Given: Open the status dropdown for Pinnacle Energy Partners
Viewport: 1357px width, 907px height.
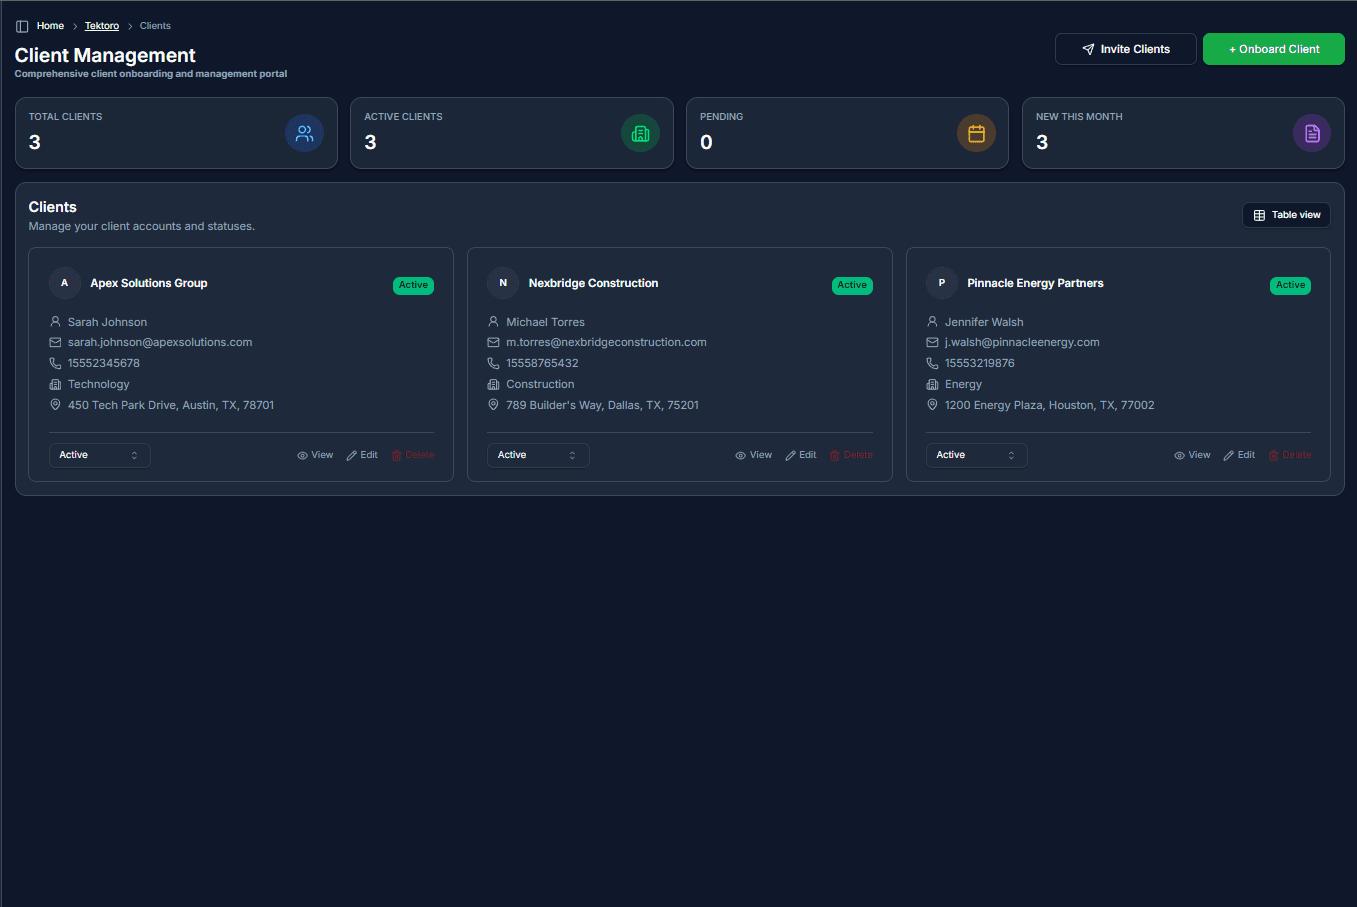Looking at the screenshot, I should [976, 454].
